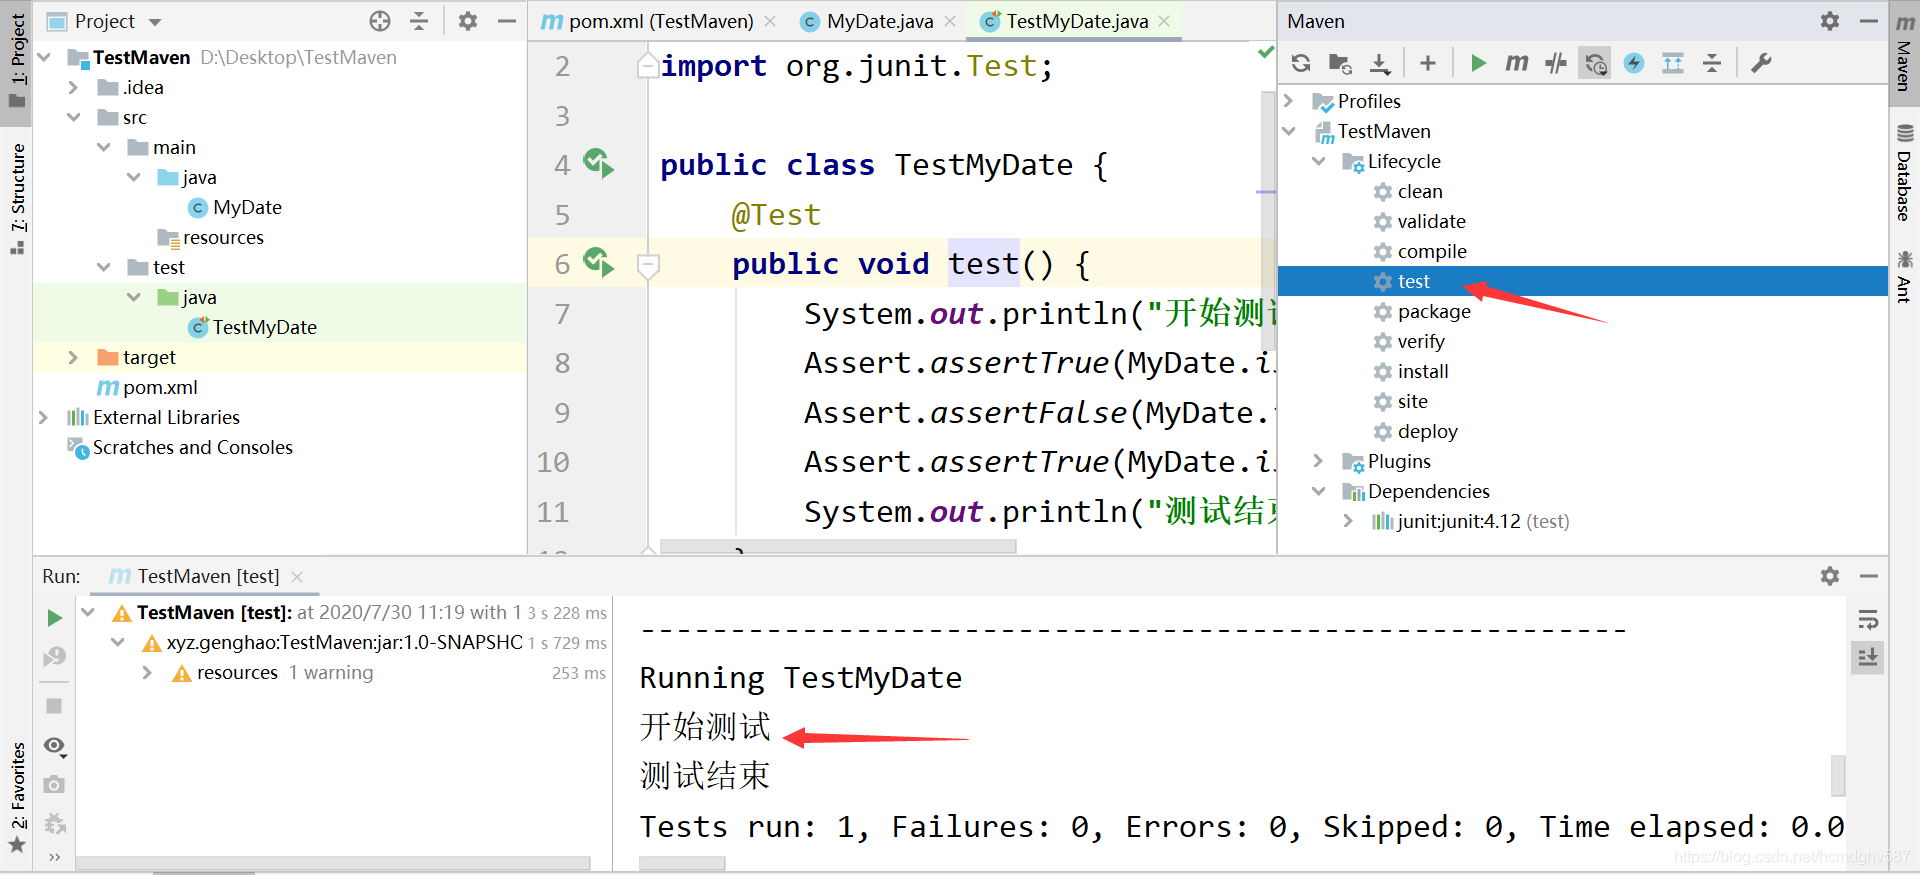Expand Profiles in Maven panel
This screenshot has width=1920, height=875.
[x=1288, y=101]
